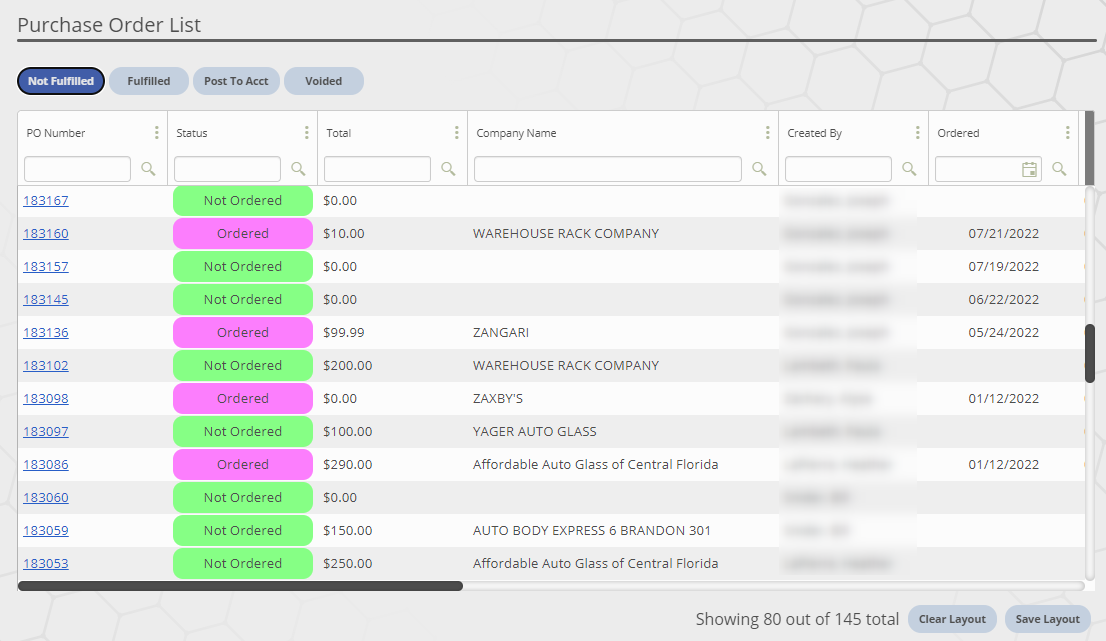Focus the Total filter field
Image resolution: width=1106 pixels, height=641 pixels.
377,169
